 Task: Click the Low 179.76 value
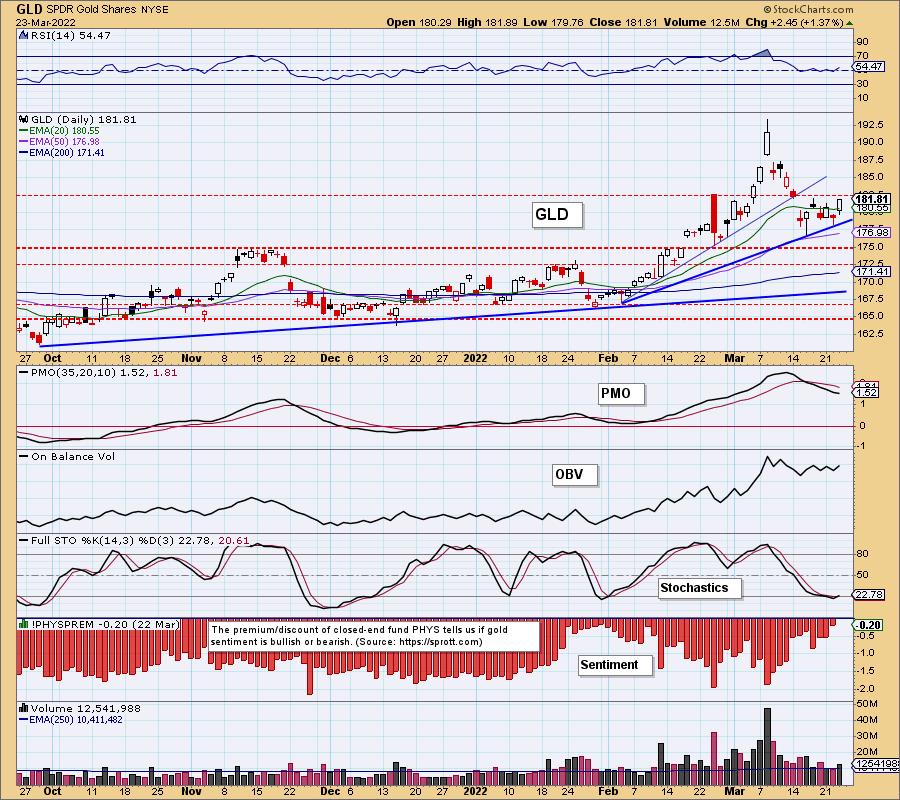(553, 22)
